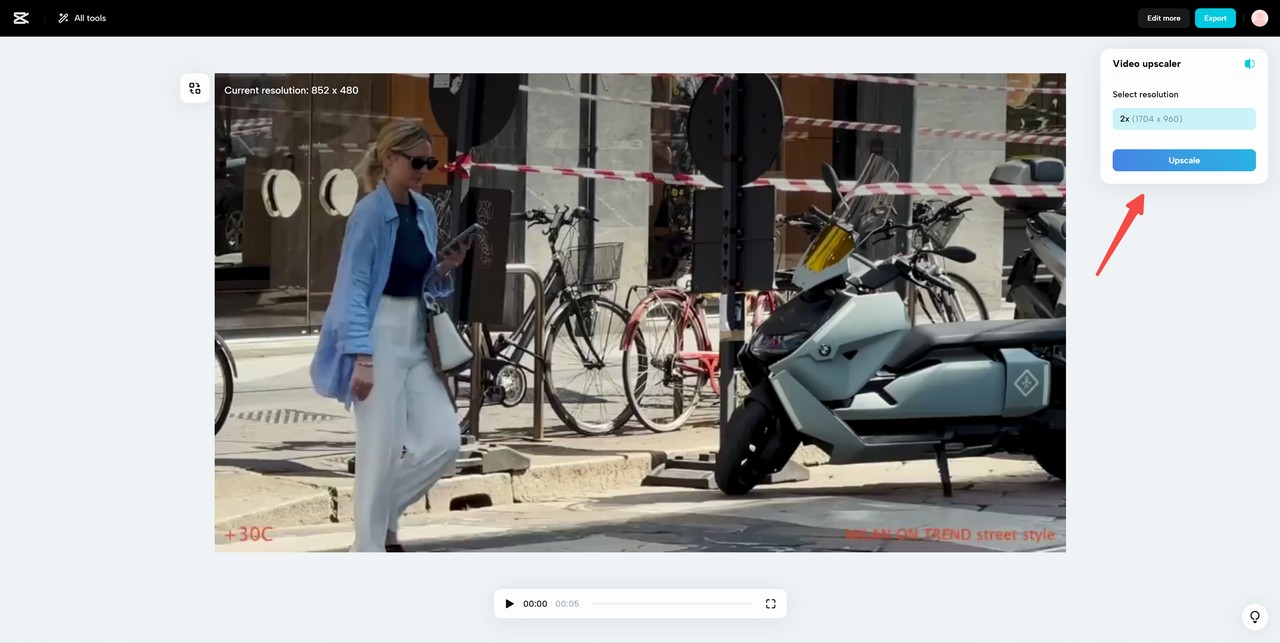Click the 00:00 current time display
This screenshot has width=1280, height=643.
click(x=535, y=604)
